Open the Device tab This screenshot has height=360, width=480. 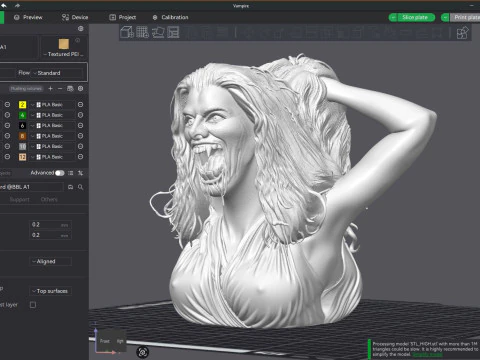[75, 17]
